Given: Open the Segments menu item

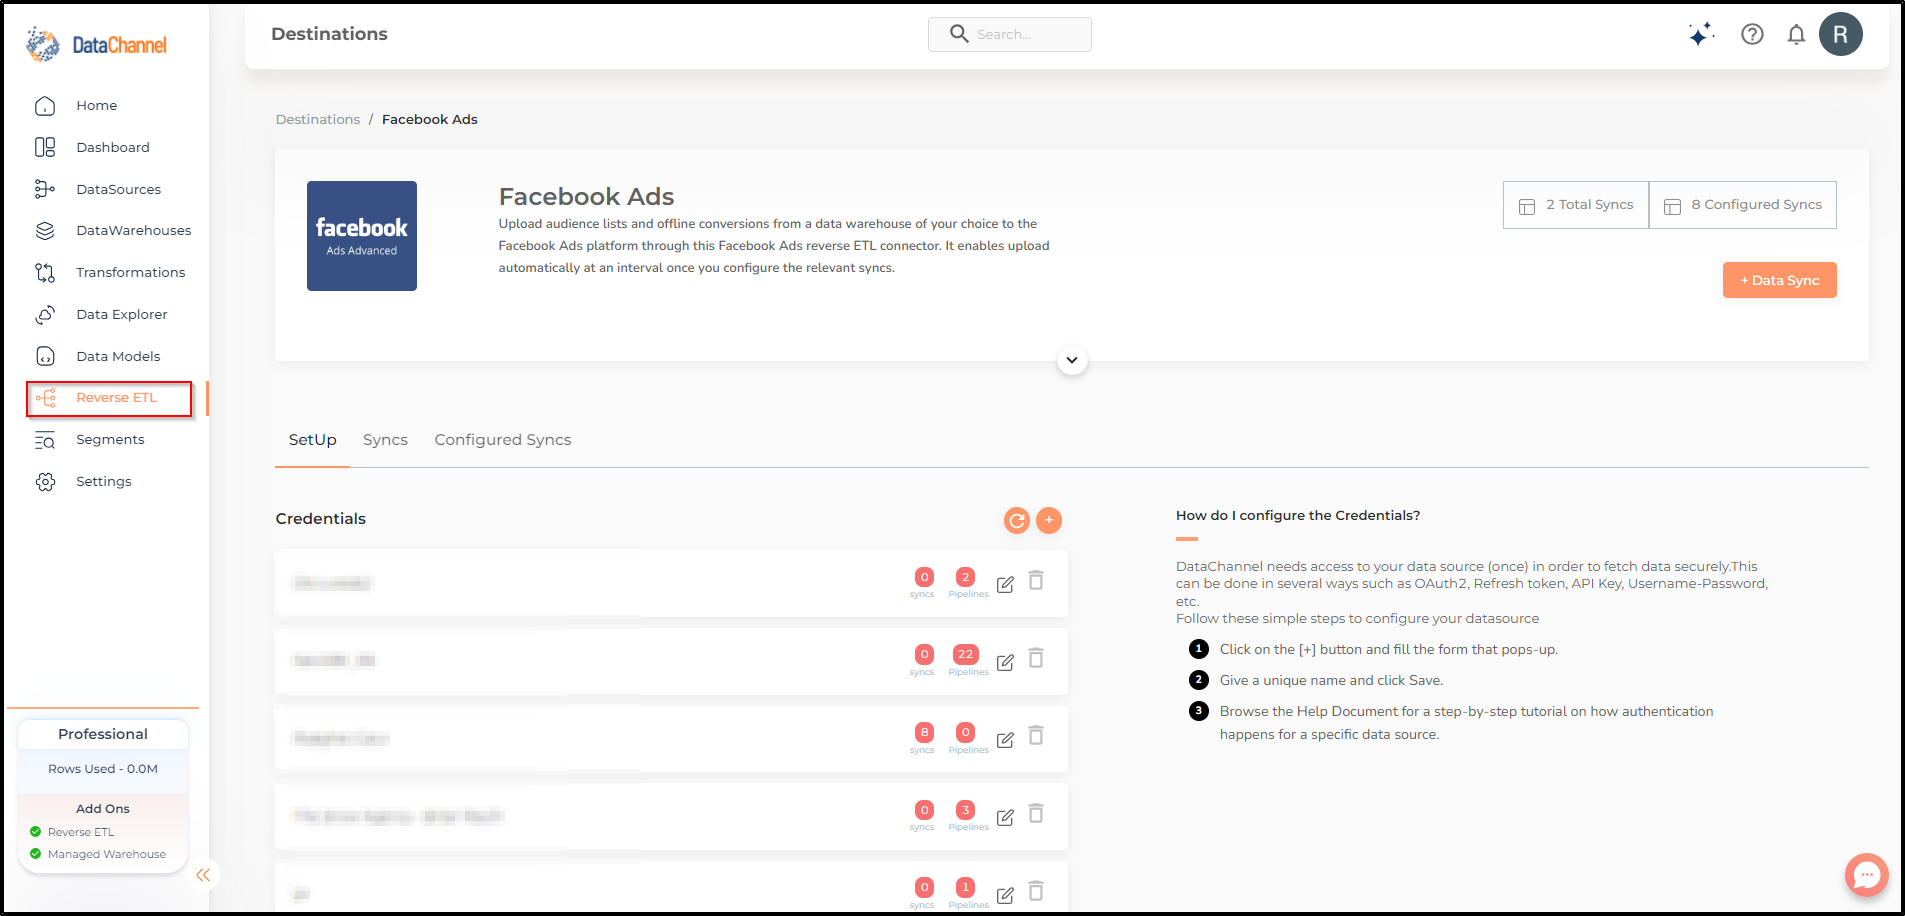Looking at the screenshot, I should coord(110,440).
